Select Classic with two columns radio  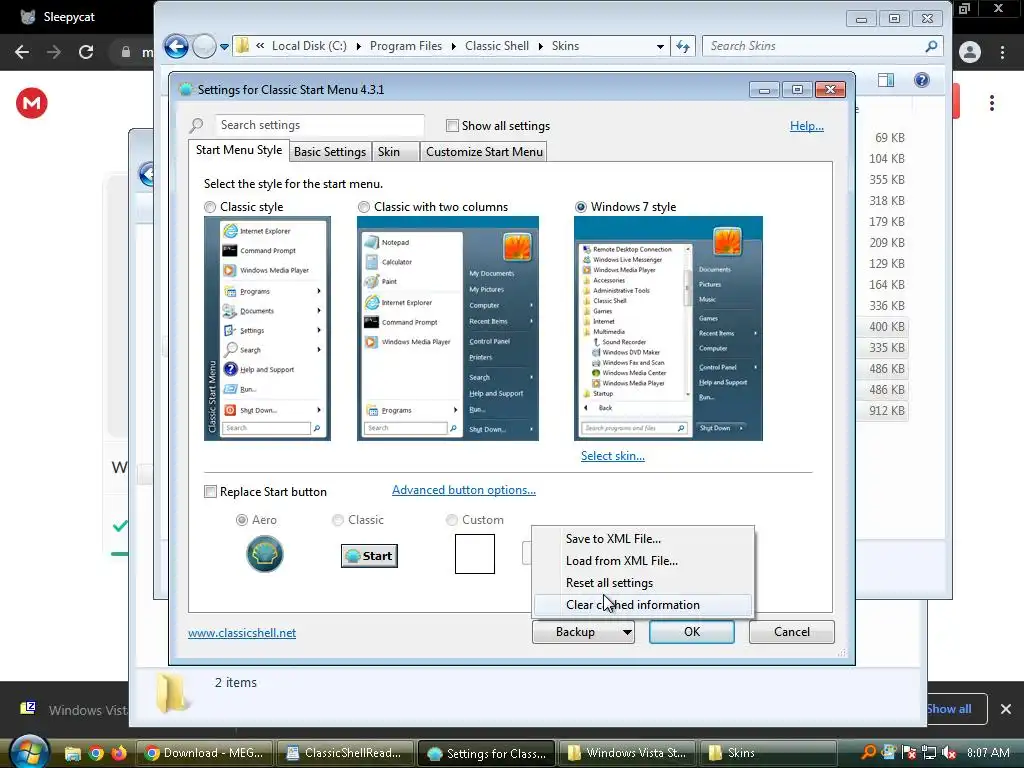[364, 207]
